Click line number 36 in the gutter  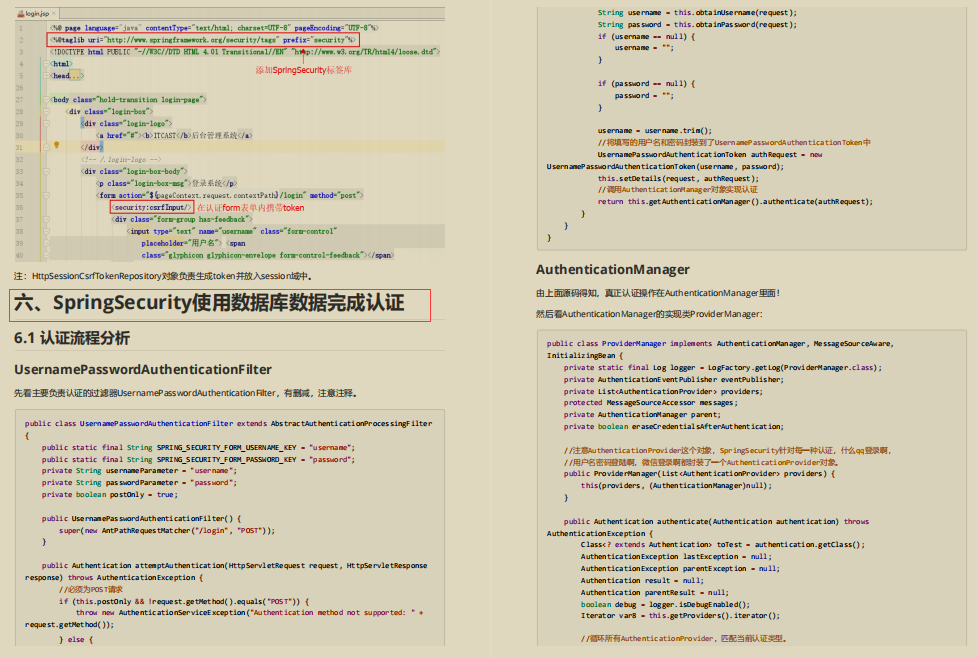[19, 208]
